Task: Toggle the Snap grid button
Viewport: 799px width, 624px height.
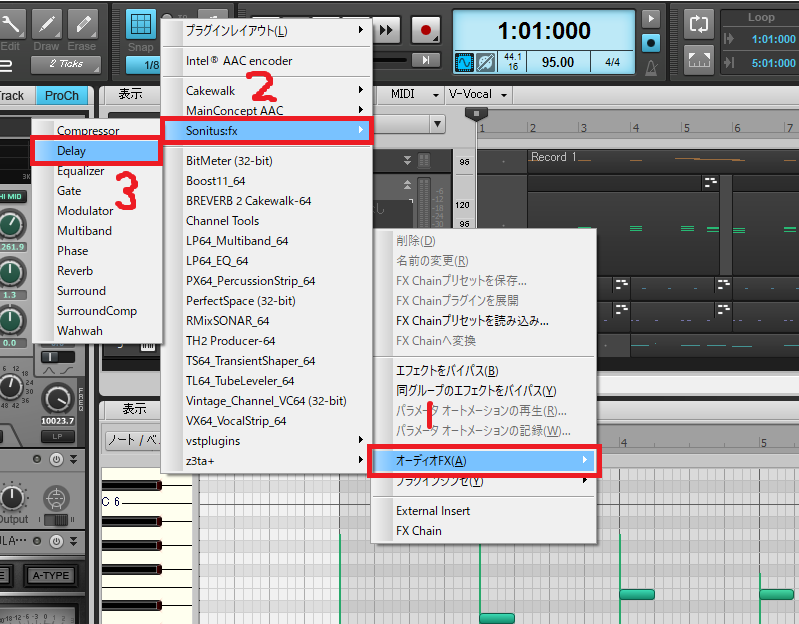Action: [141, 24]
